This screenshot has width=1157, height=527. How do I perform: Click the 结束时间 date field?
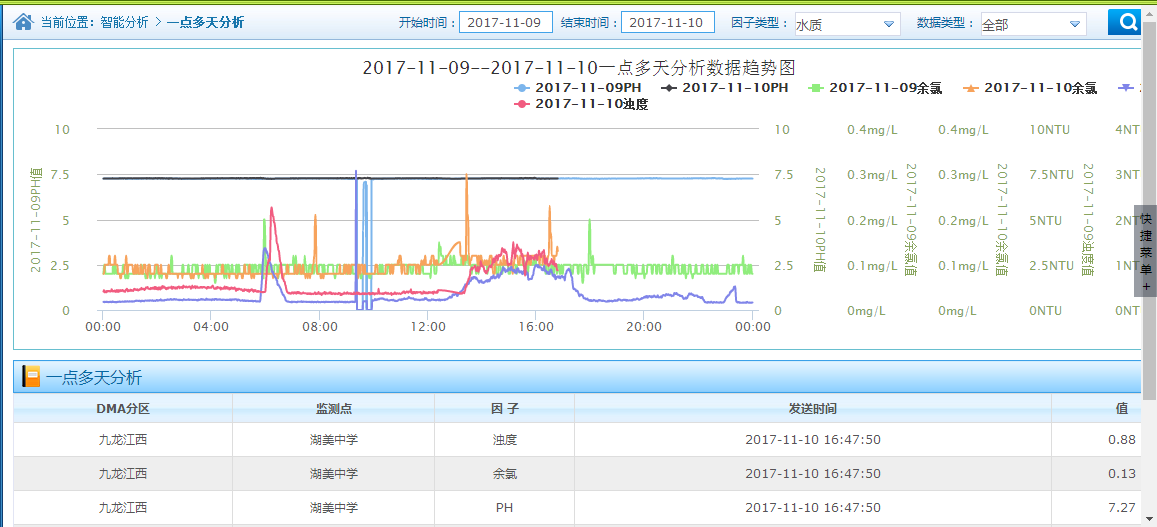click(667, 22)
